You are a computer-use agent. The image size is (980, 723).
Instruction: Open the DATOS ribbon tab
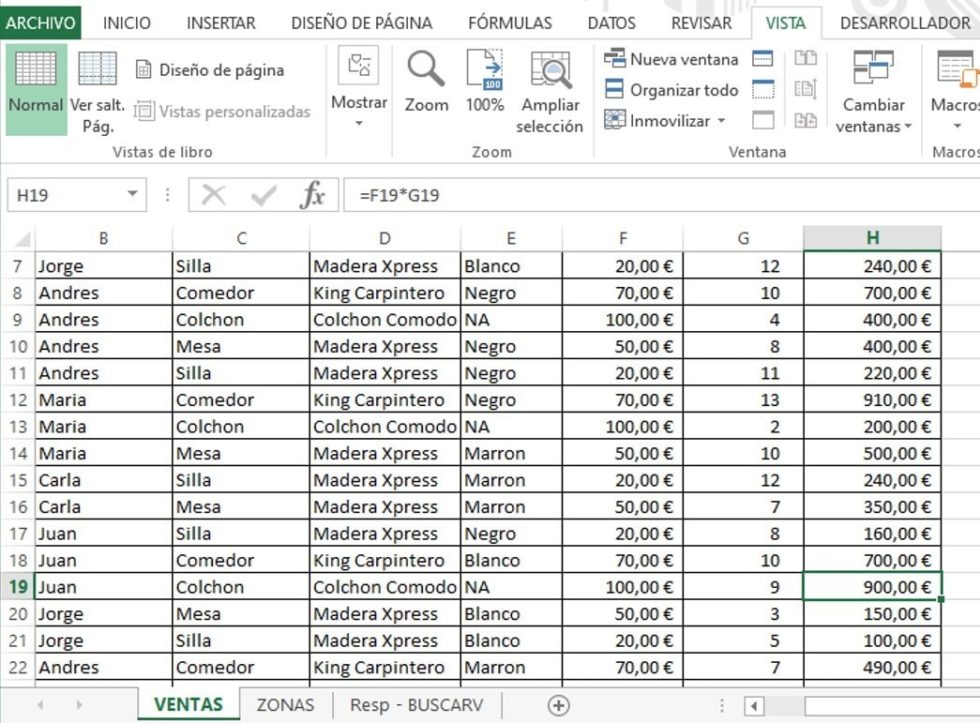611,23
